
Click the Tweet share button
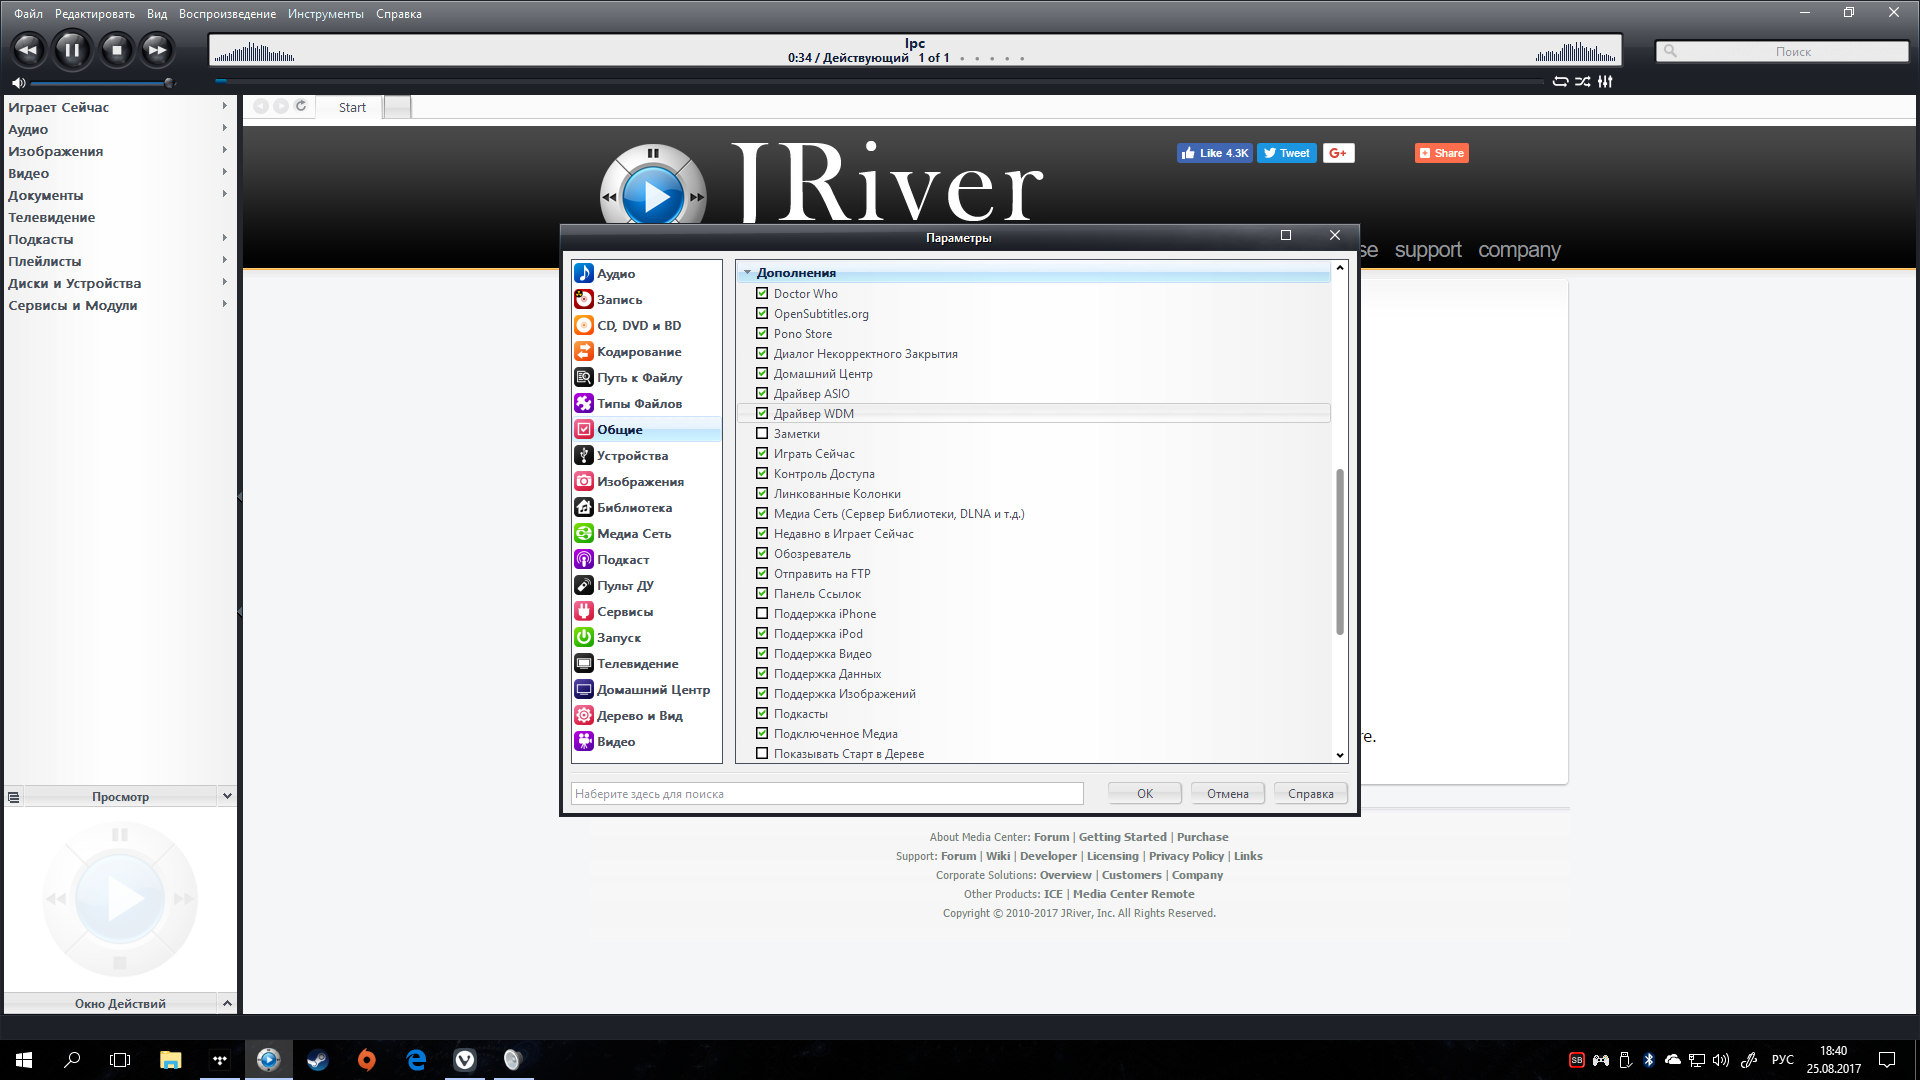click(1286, 153)
